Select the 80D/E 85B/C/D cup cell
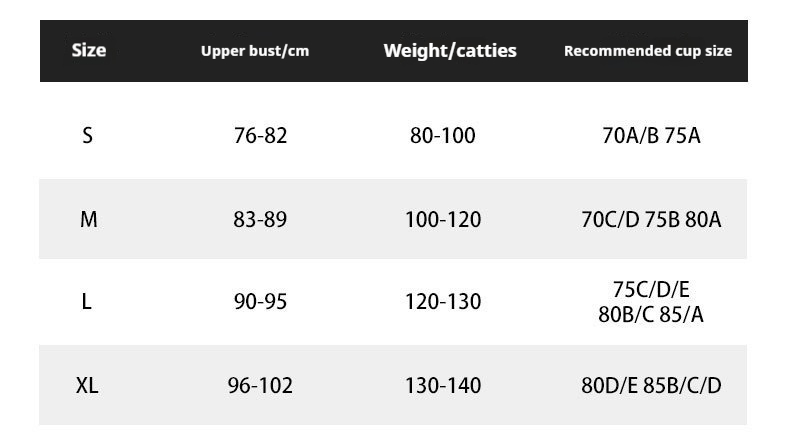This screenshot has width=790, height=439. pos(651,385)
